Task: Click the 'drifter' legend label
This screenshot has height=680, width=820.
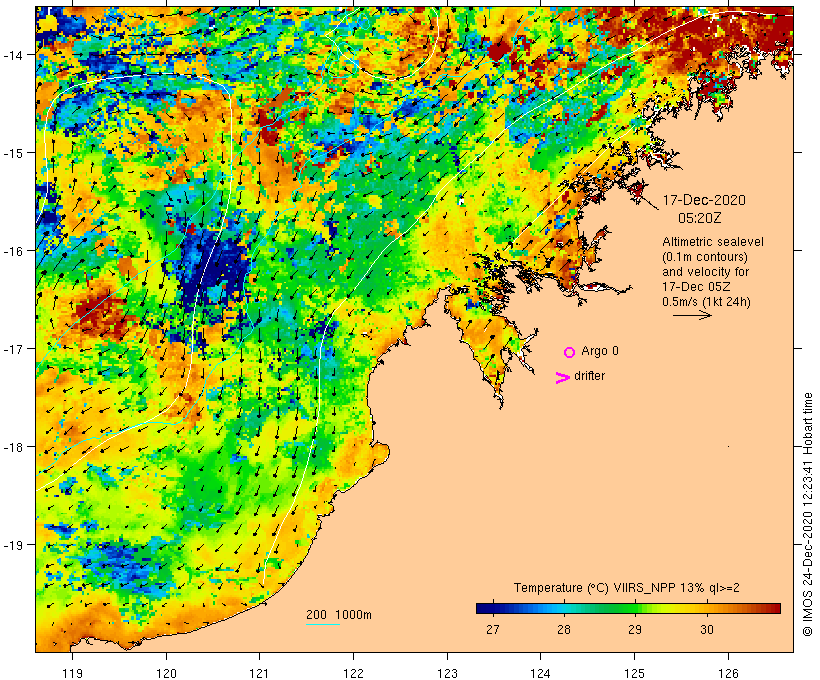Action: point(589,376)
